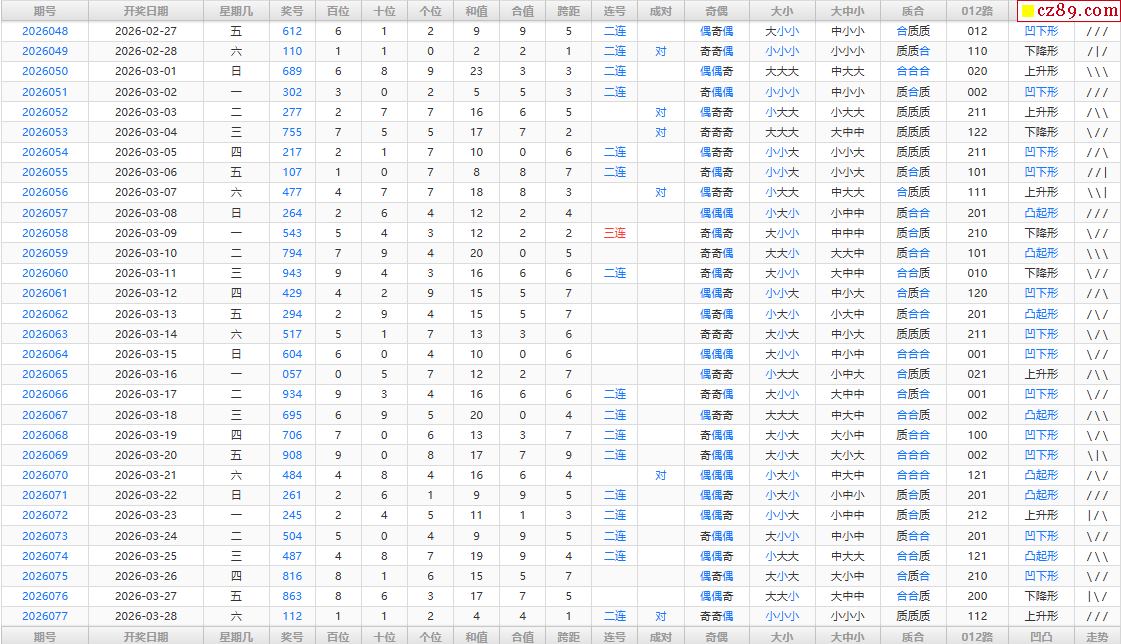Click the 期号 header in top row

(x=45, y=11)
